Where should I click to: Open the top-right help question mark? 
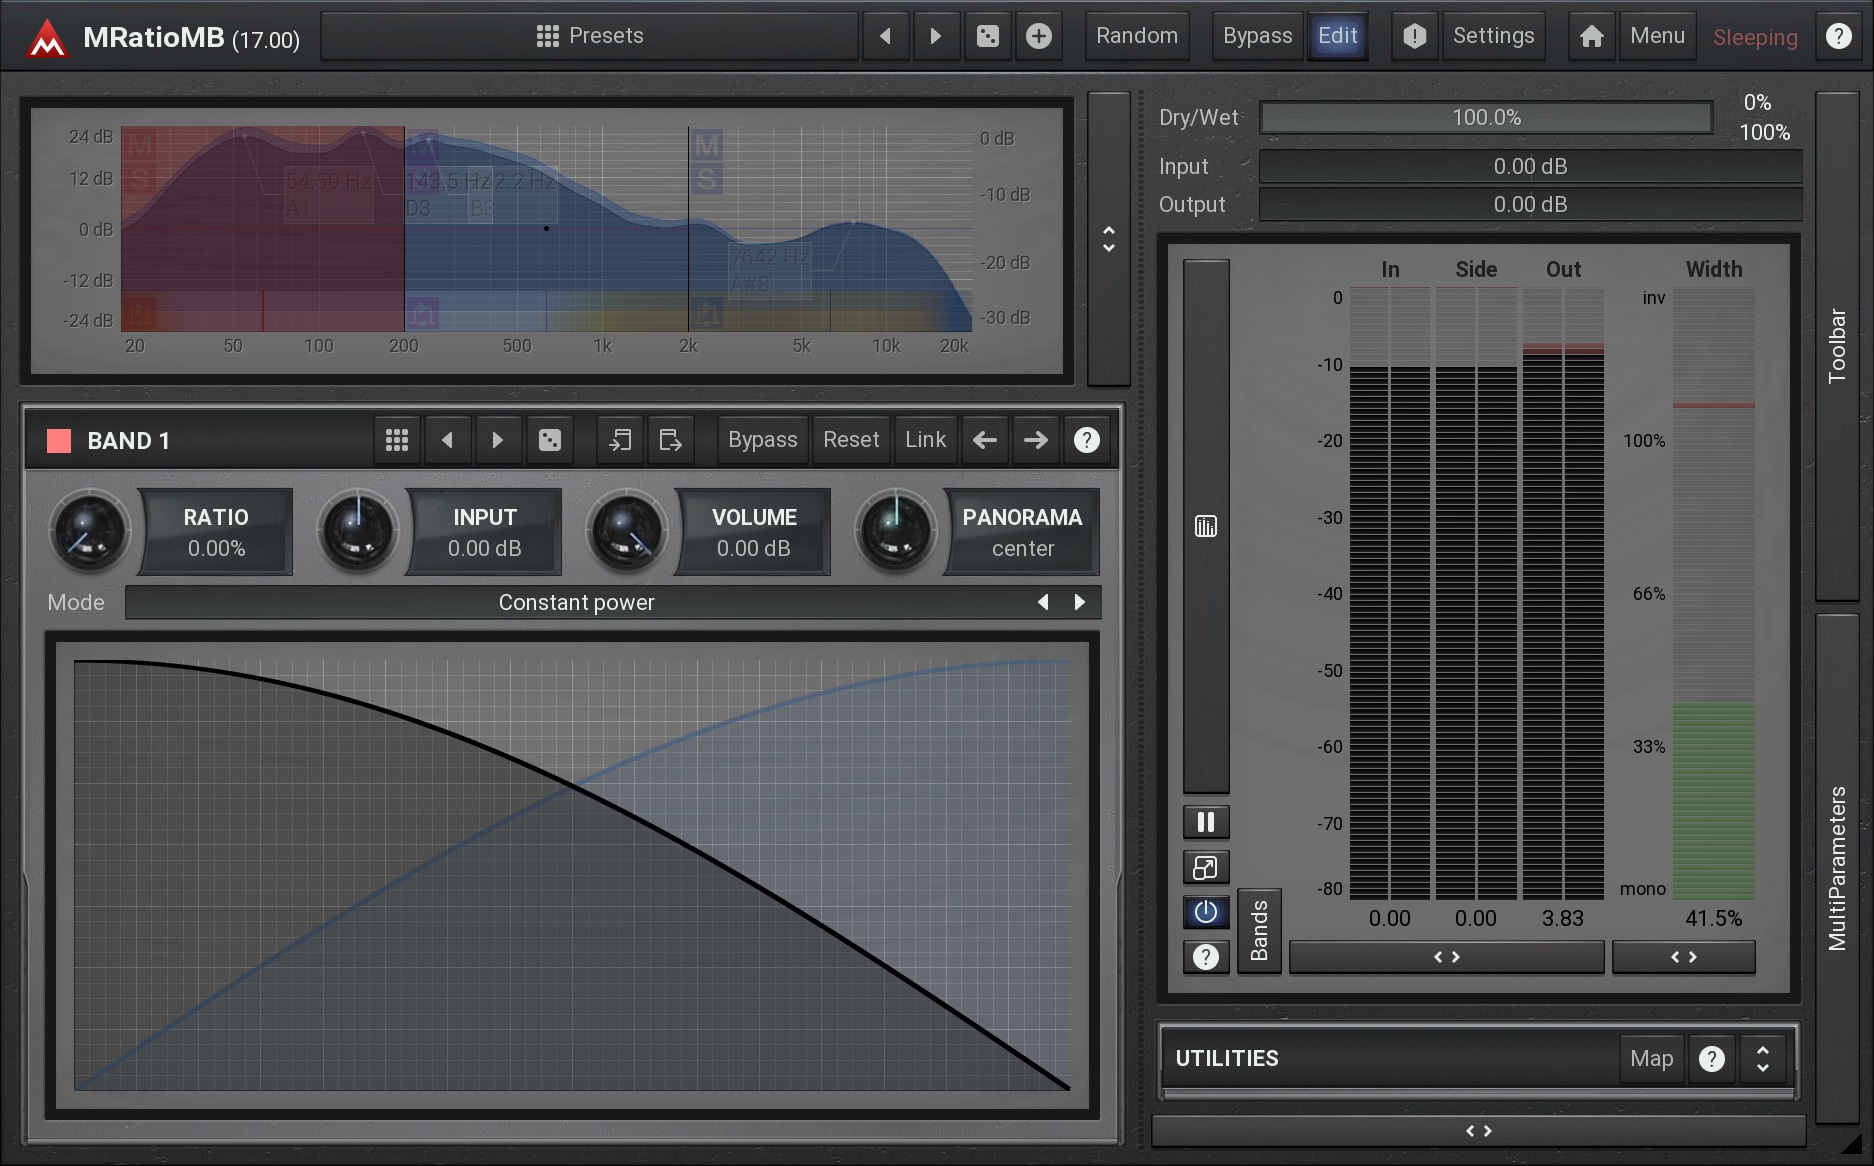1838,37
